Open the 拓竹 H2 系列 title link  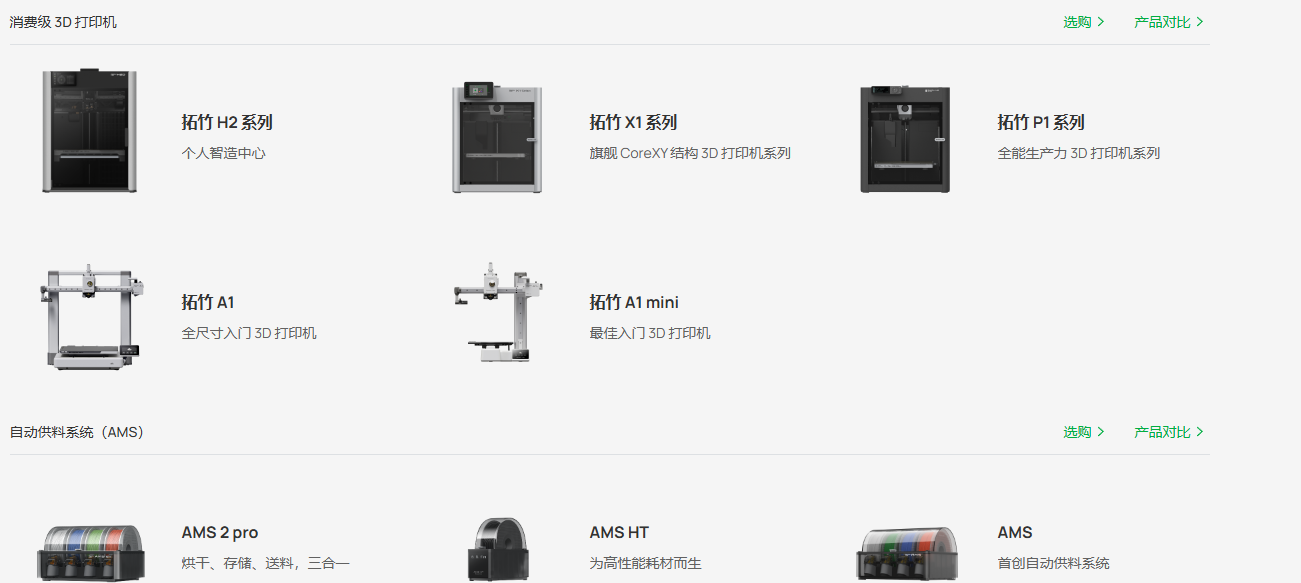point(227,122)
